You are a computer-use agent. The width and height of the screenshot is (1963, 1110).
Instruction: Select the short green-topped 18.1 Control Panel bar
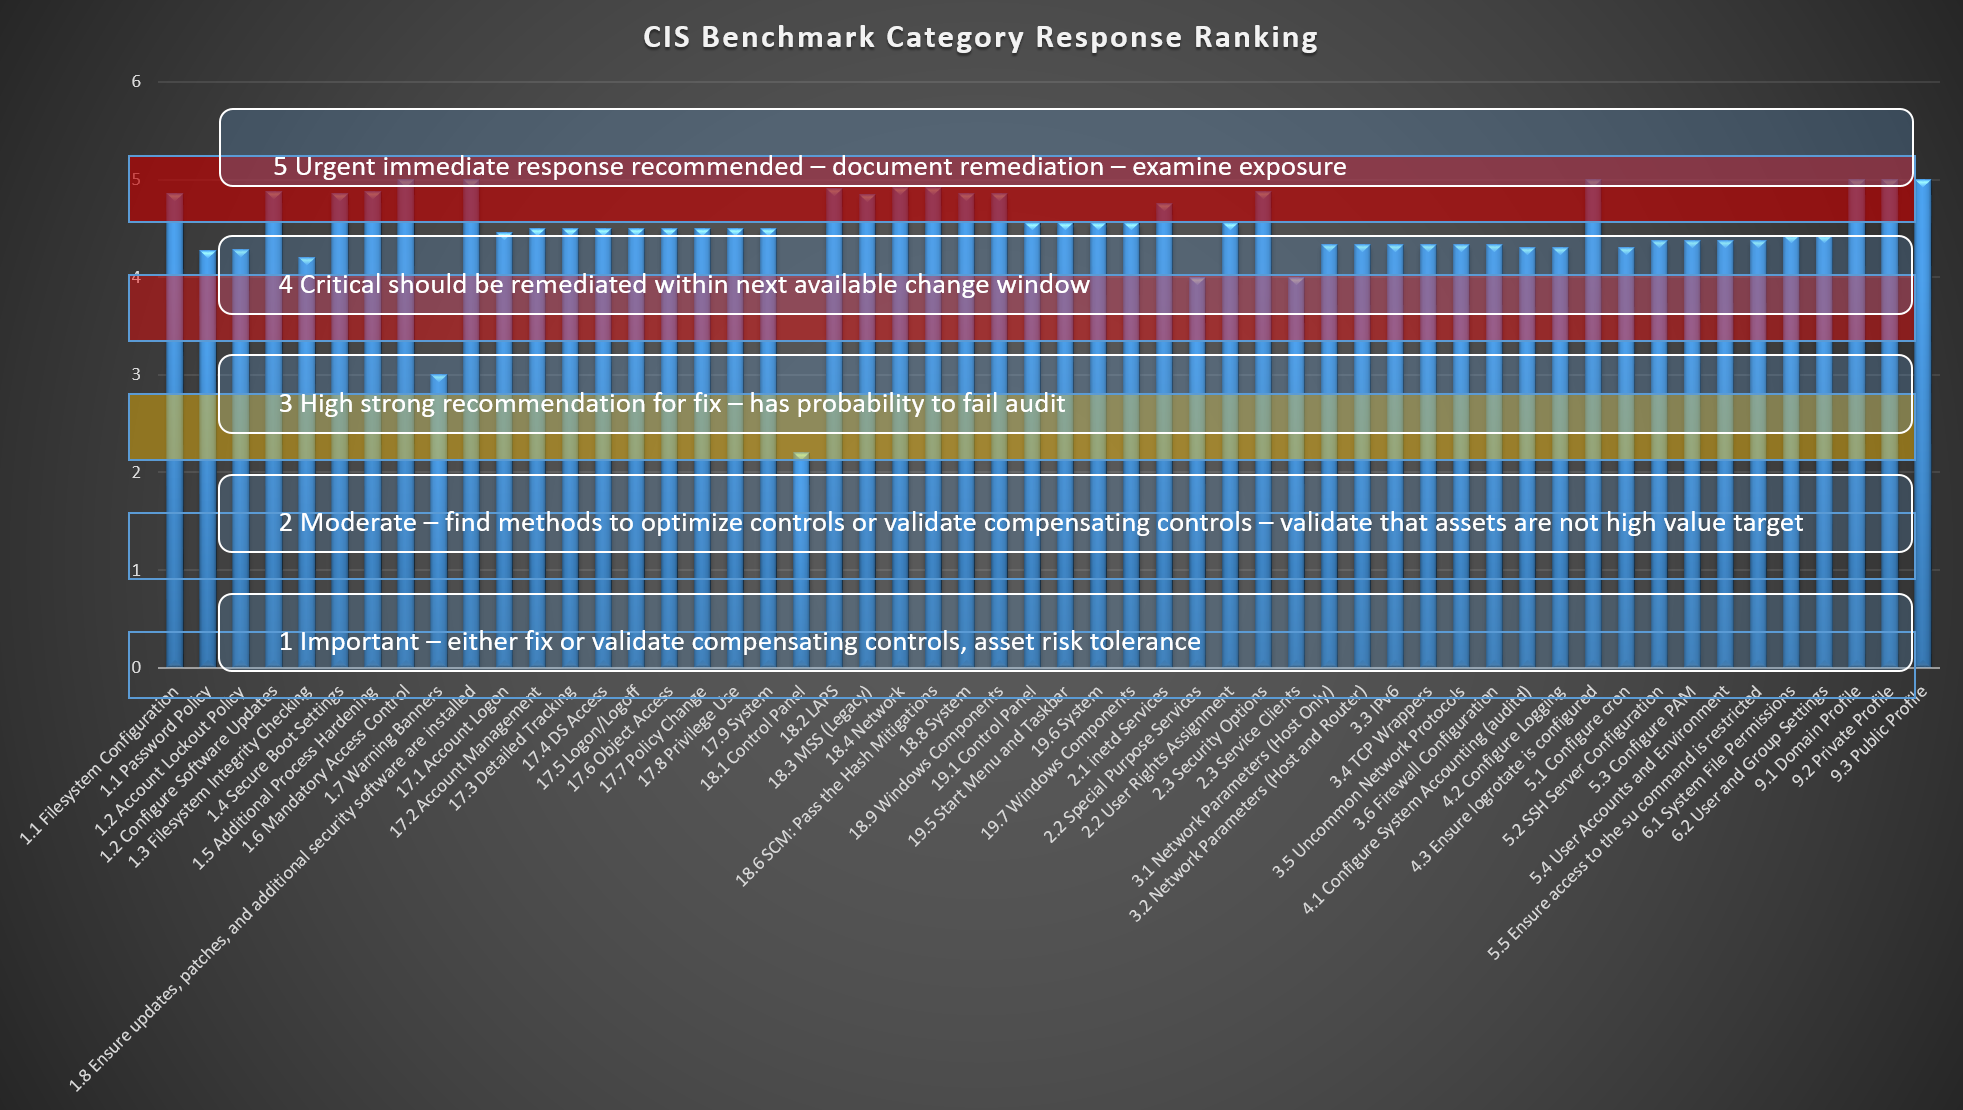point(801,560)
